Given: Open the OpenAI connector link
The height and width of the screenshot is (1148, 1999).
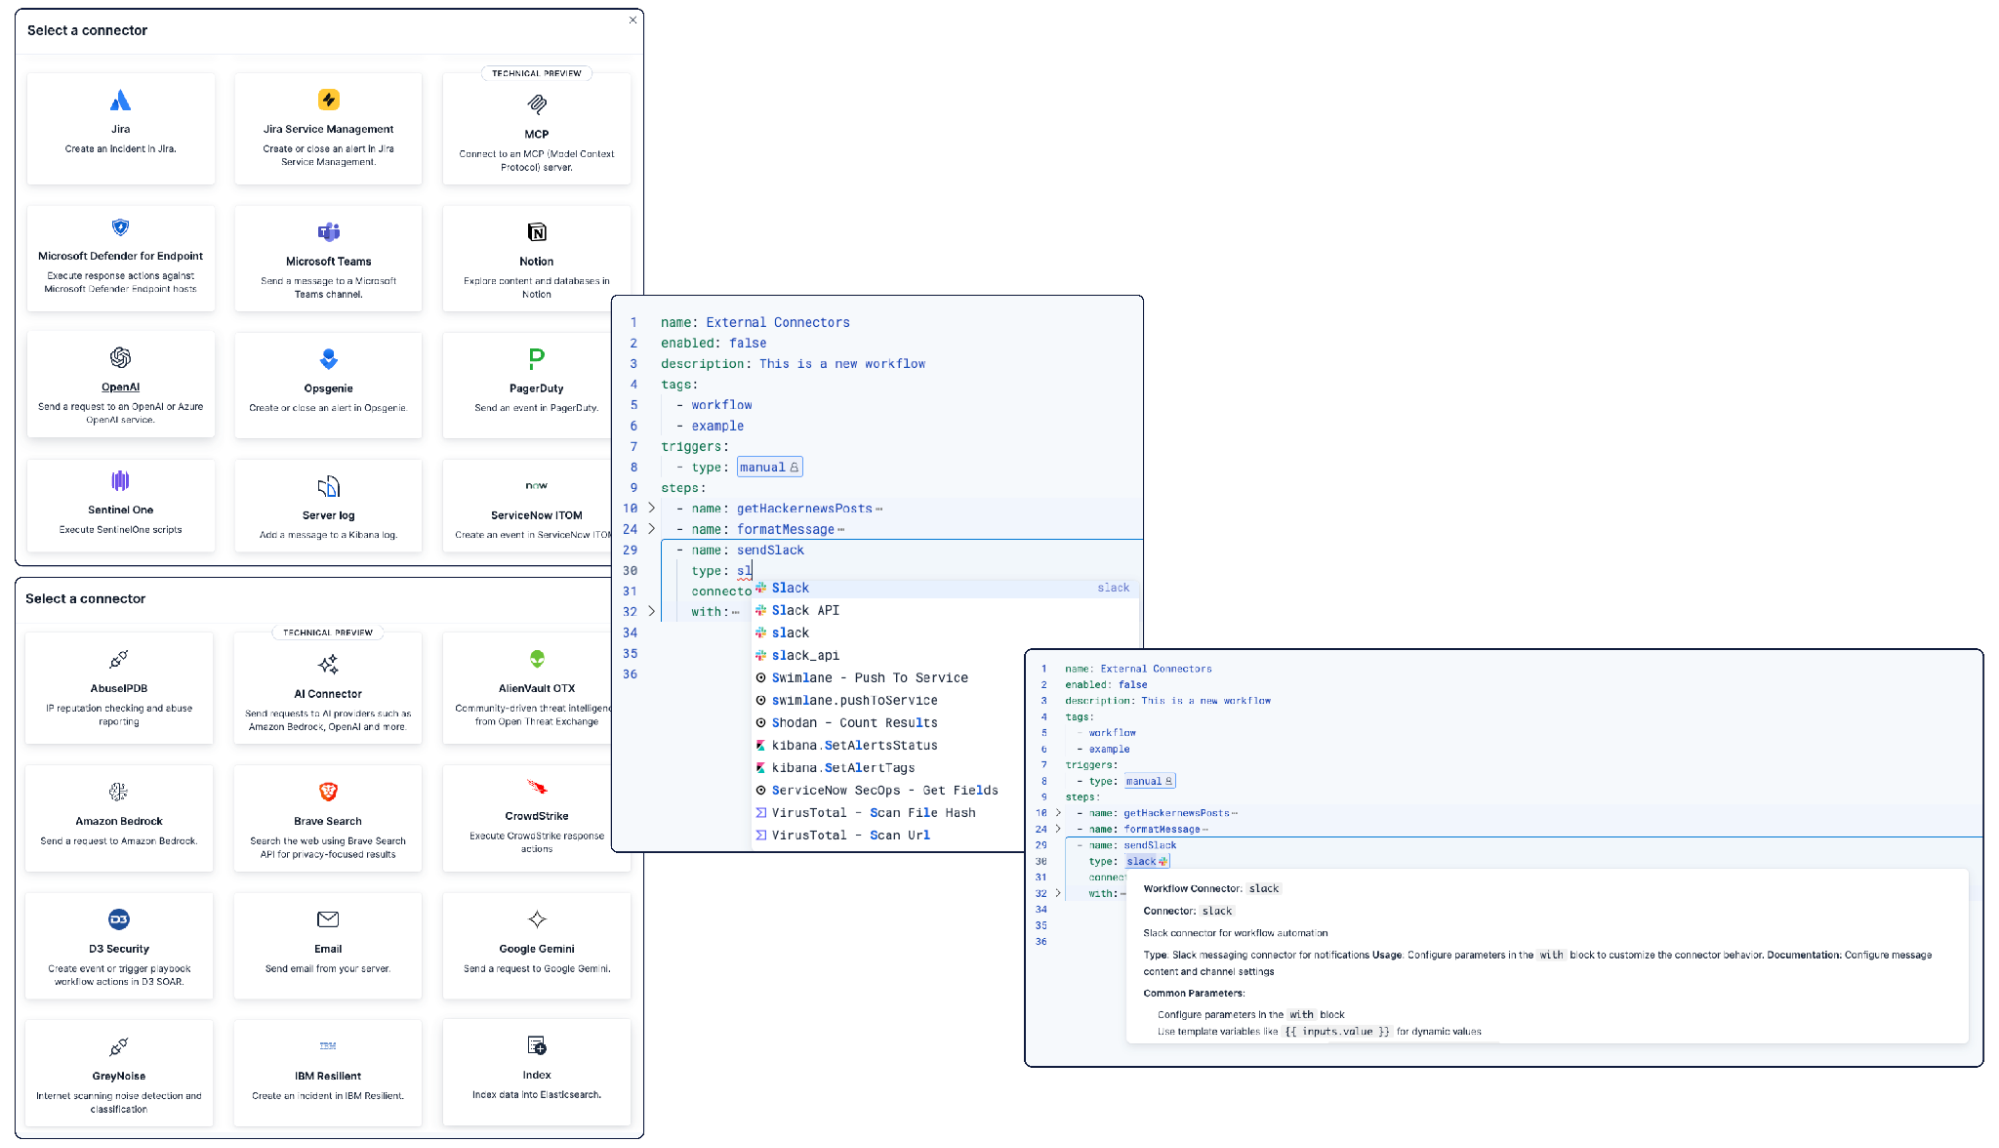Looking at the screenshot, I should pyautogui.click(x=120, y=387).
